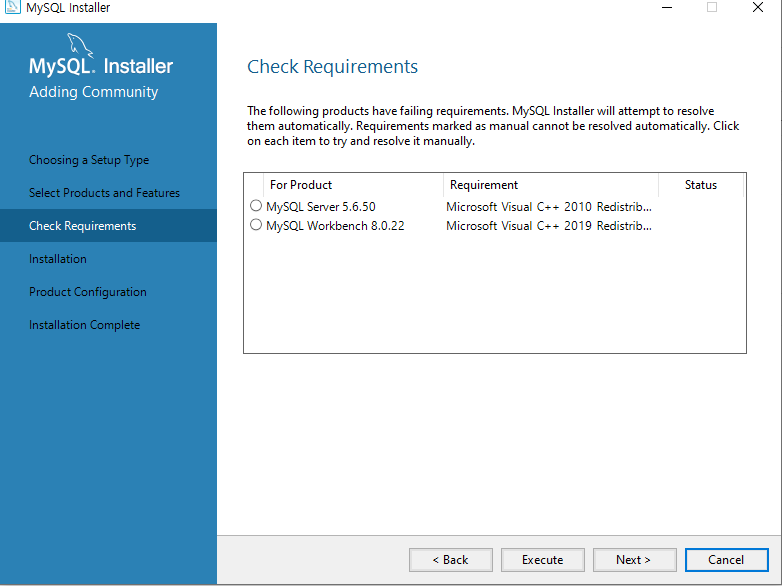Click the Status column header
The width and height of the screenshot is (782, 586).
701,185
